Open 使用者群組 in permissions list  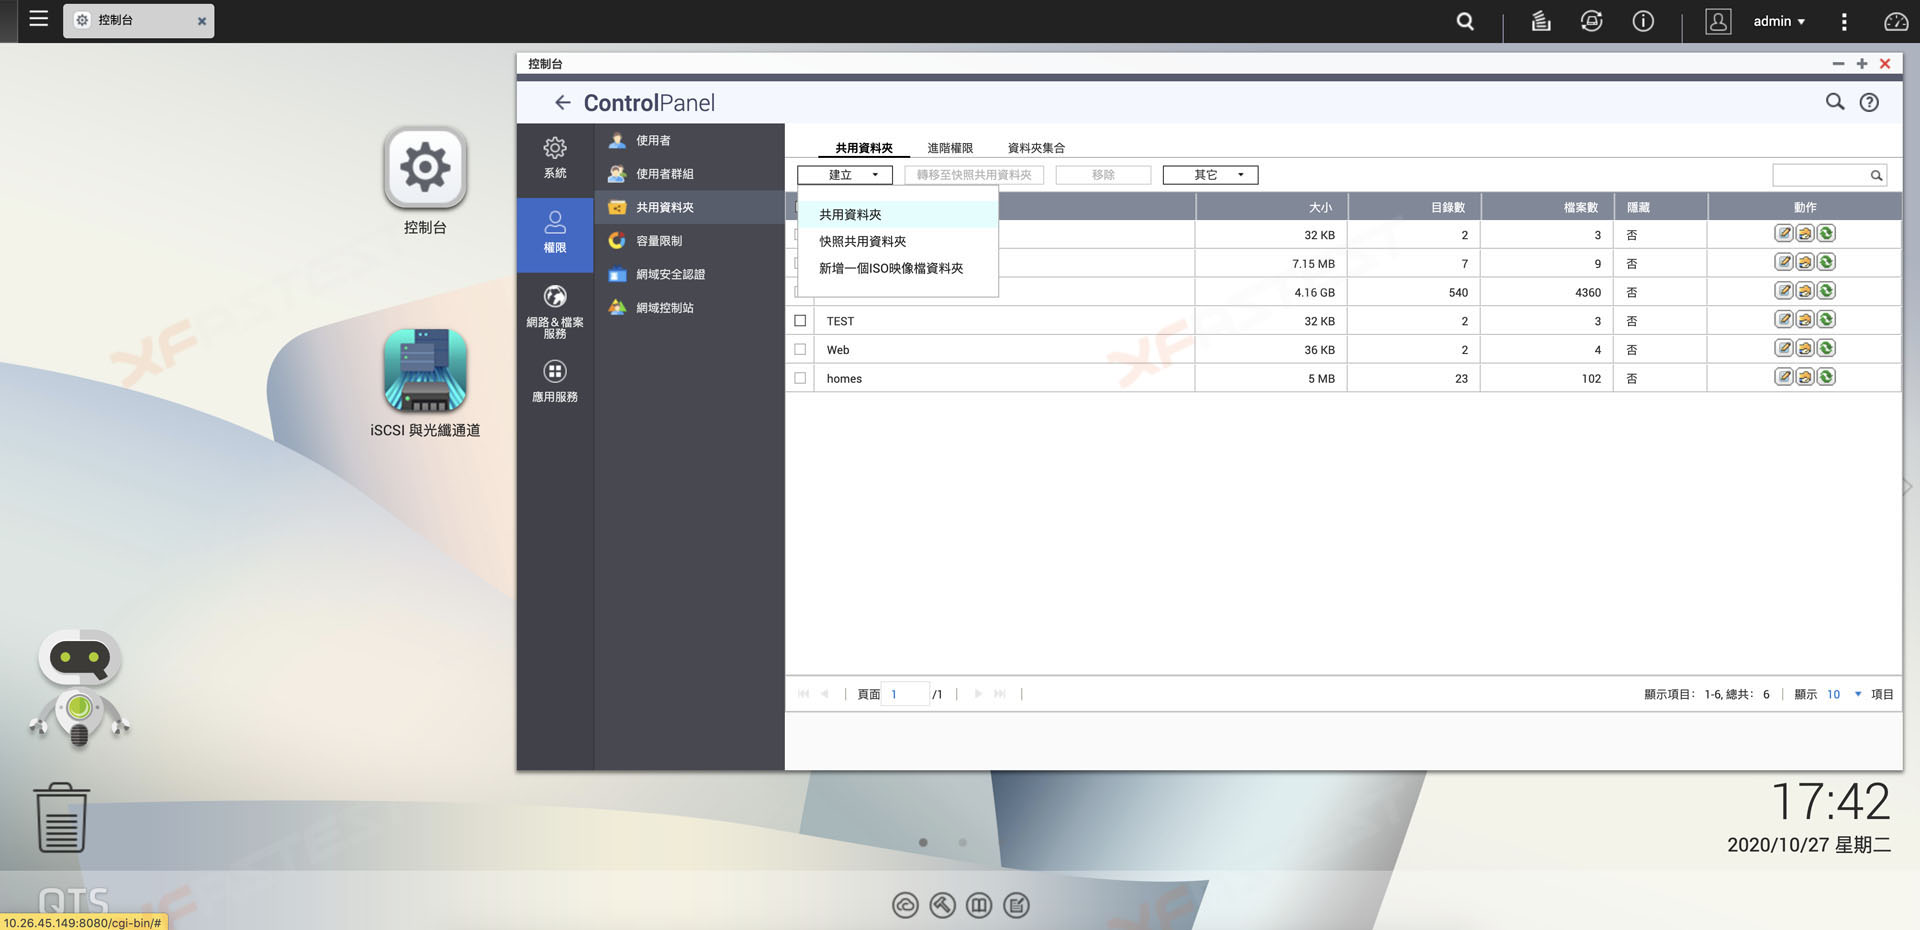[x=689, y=174]
